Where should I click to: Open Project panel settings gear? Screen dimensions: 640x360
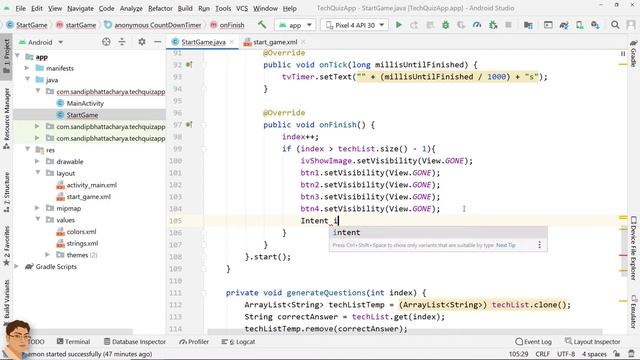tap(142, 42)
